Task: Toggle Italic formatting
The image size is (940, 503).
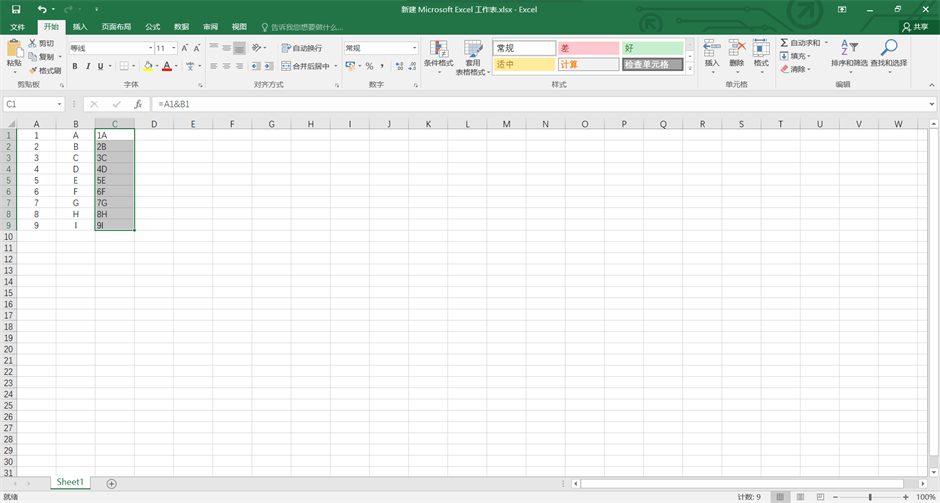Action: pos(88,67)
